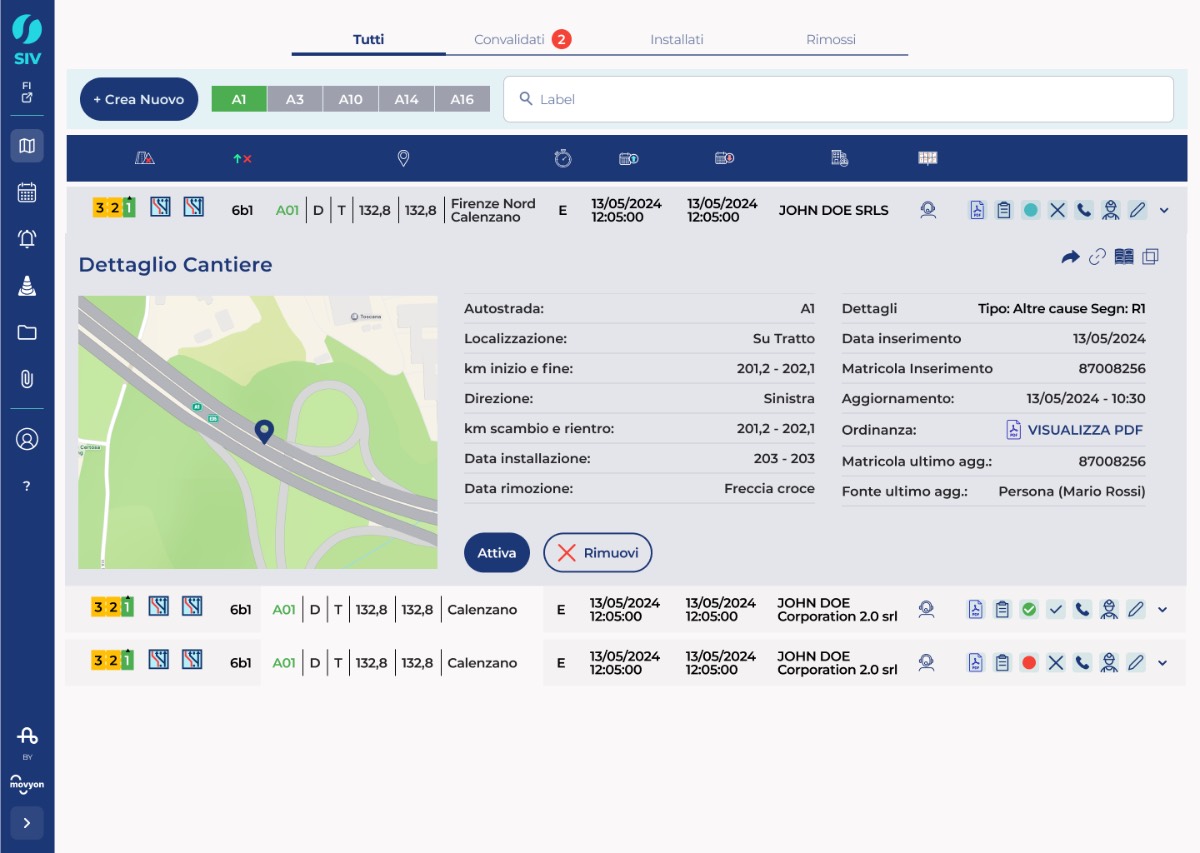Click X icon in last Calenzano row
The image size is (1200, 853).
click(1055, 662)
